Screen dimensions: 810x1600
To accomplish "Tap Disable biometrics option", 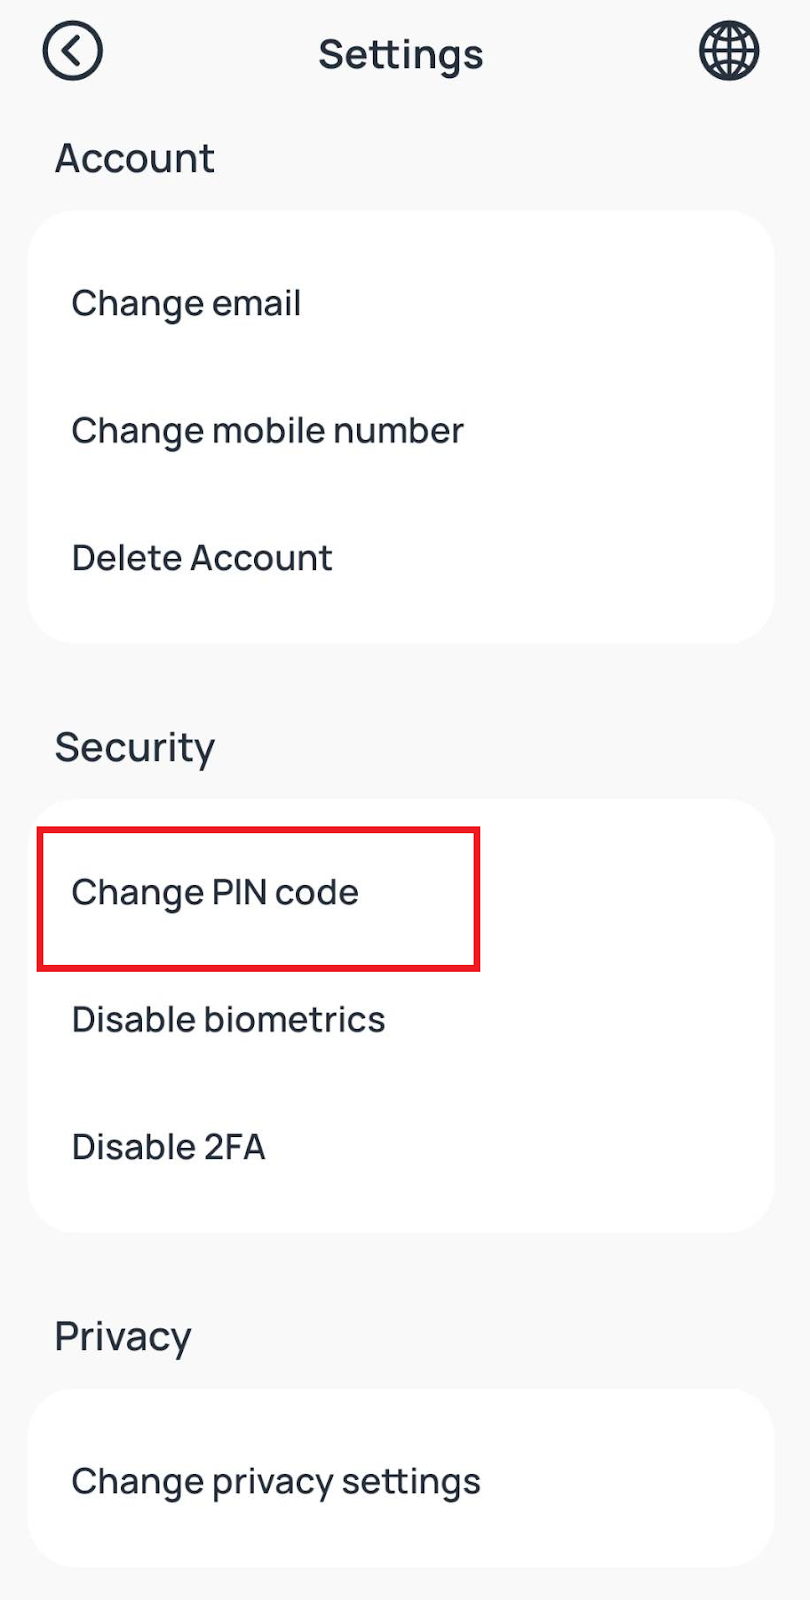I will pyautogui.click(x=228, y=1020).
